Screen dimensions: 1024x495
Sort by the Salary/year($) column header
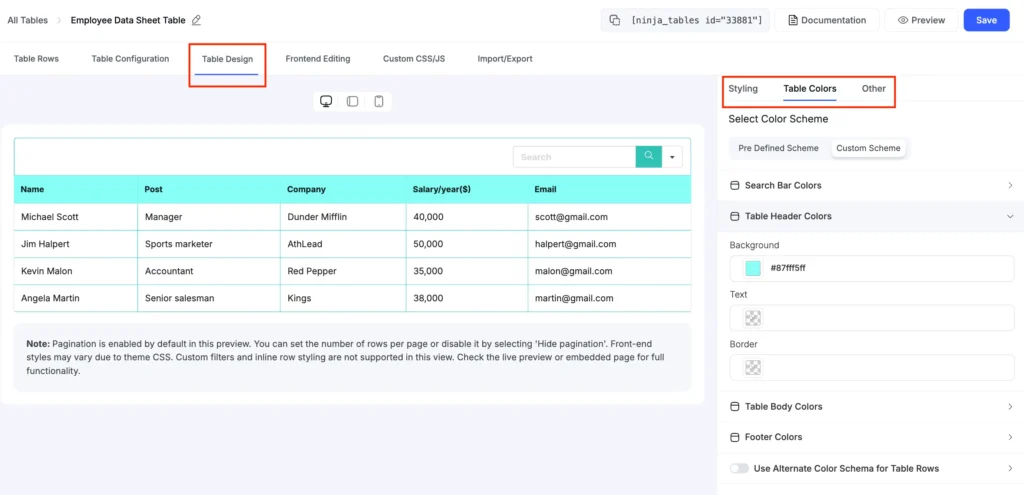(x=466, y=189)
